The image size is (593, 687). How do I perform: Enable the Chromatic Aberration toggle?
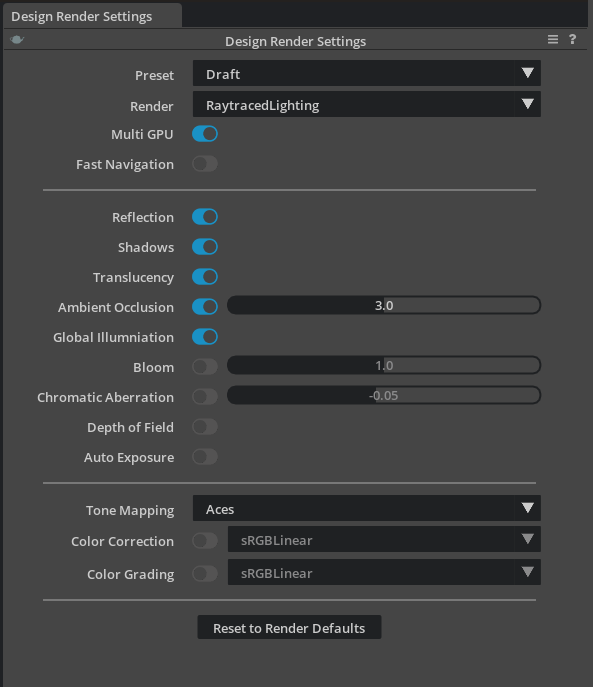(205, 397)
